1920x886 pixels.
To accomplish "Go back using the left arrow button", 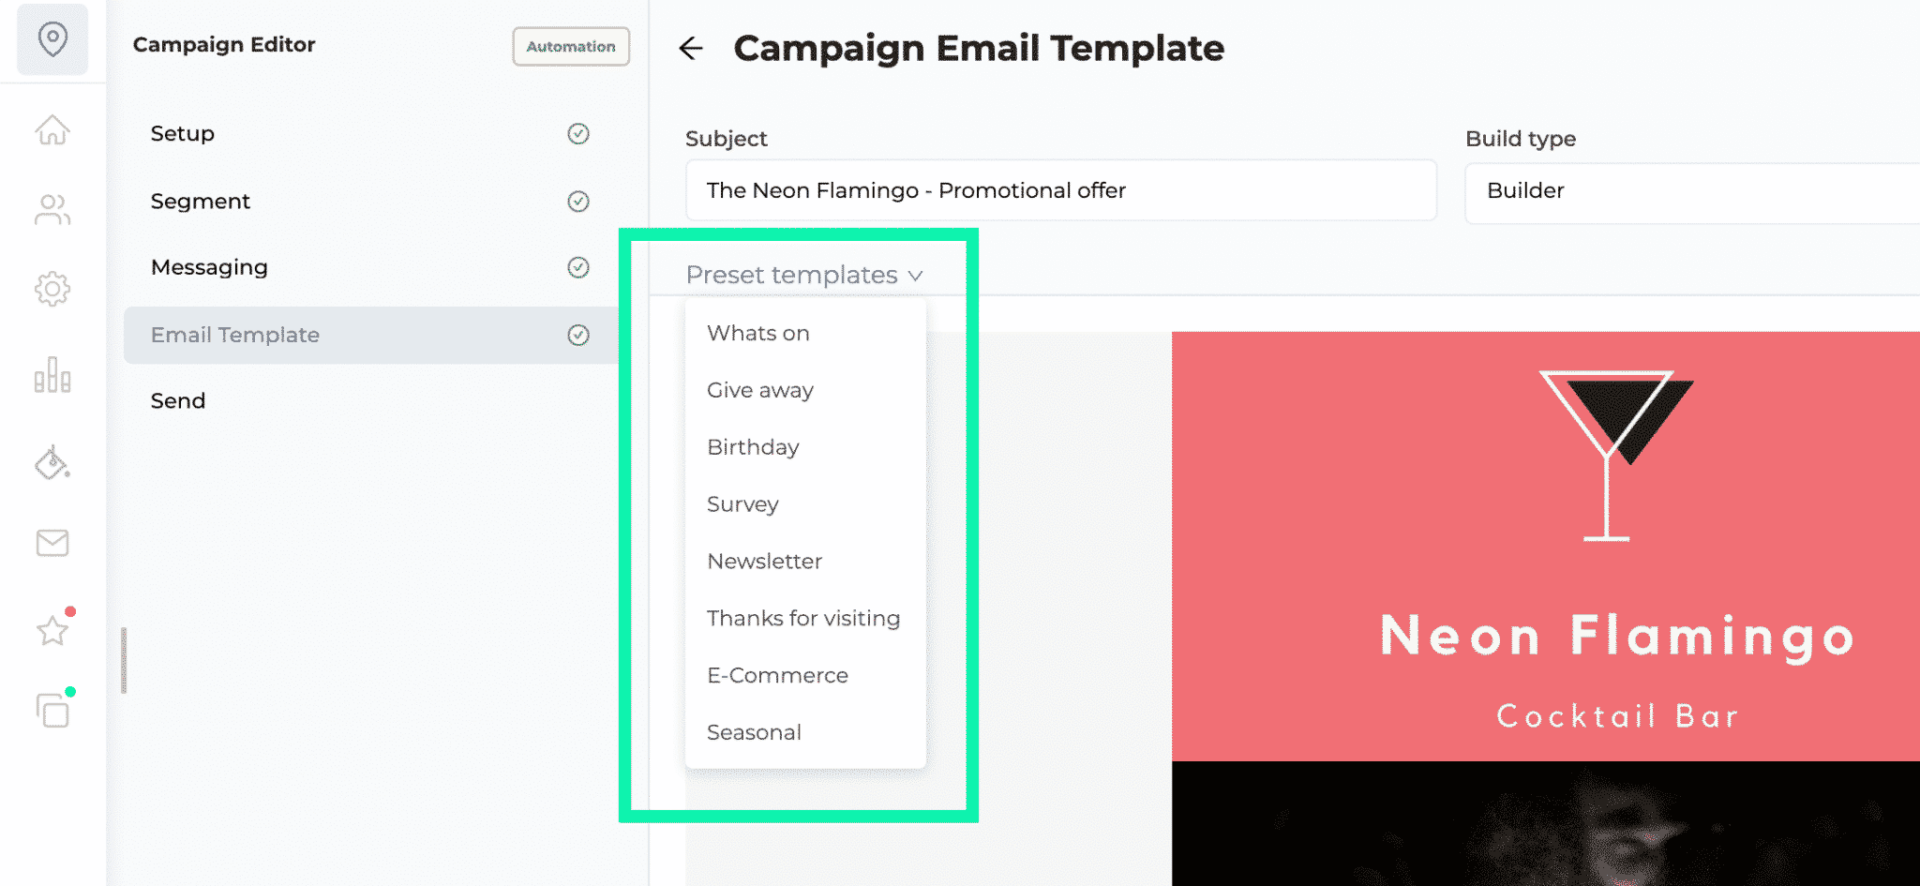I will click(692, 48).
